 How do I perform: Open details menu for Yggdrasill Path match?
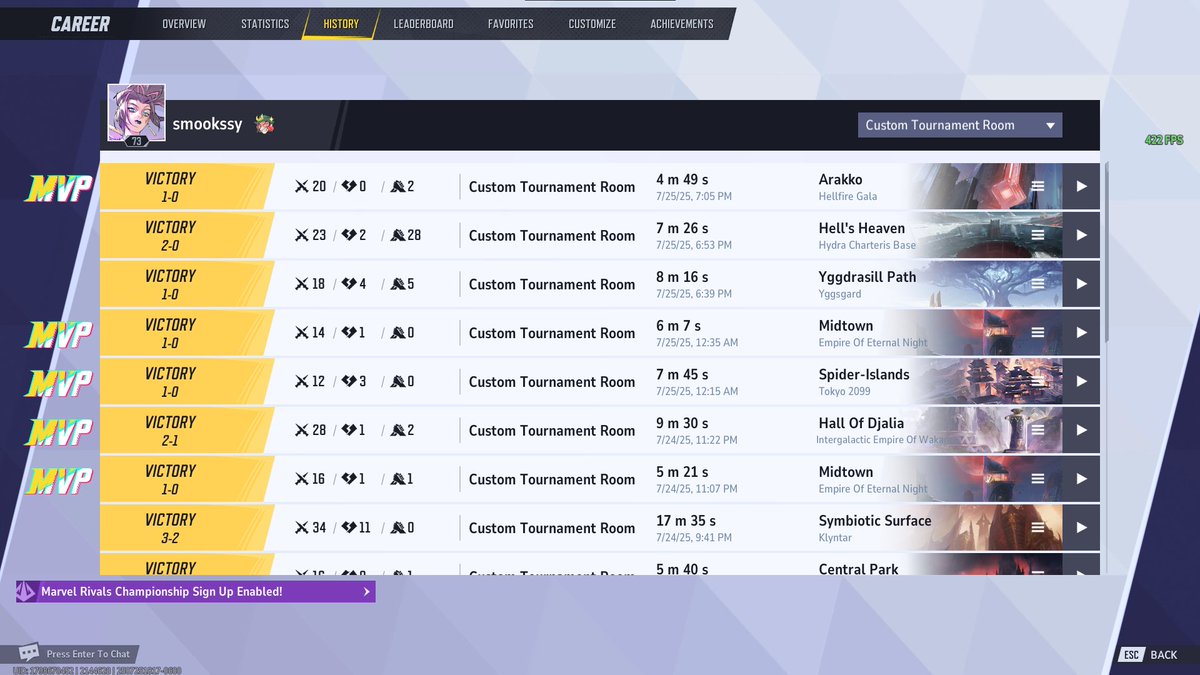(x=1038, y=284)
